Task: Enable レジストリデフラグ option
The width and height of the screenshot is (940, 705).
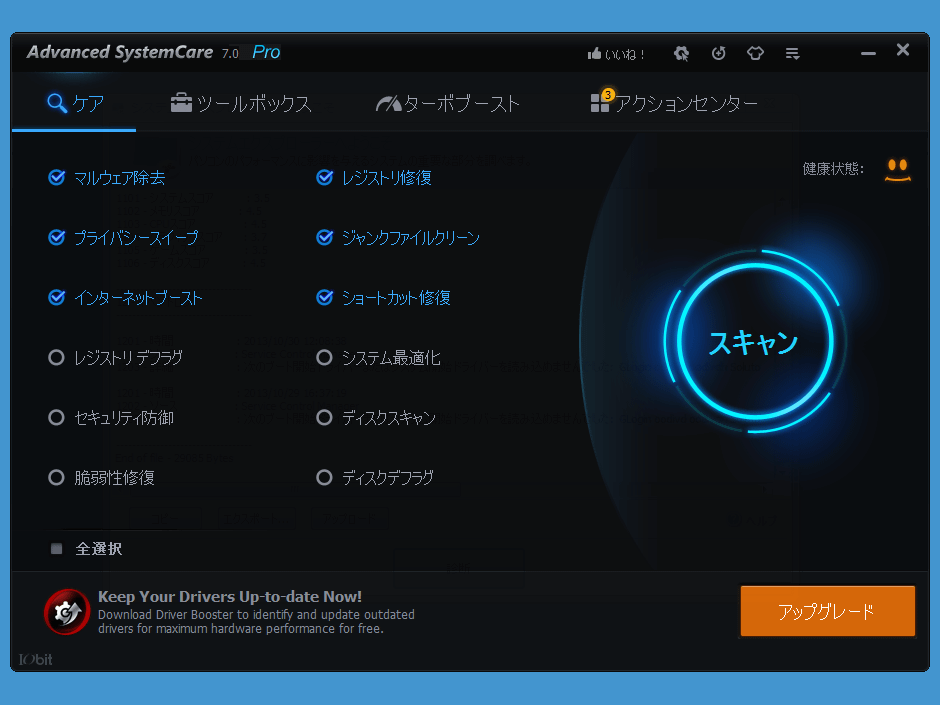Action: click(x=56, y=358)
